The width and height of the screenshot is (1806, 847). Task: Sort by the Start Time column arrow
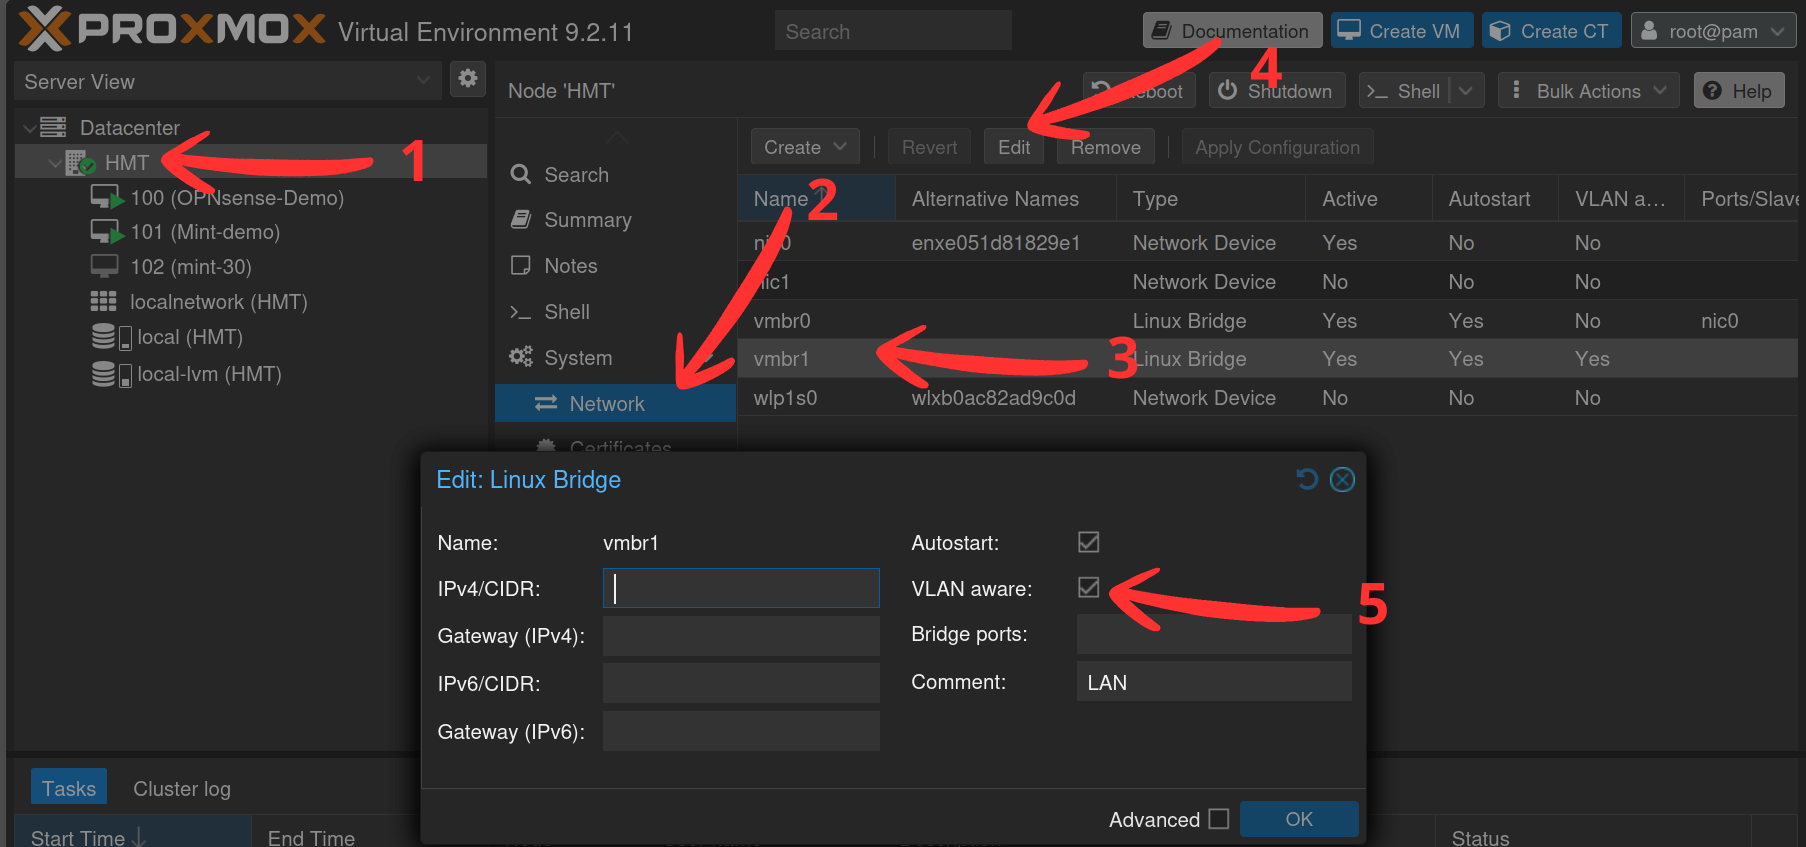(138, 836)
